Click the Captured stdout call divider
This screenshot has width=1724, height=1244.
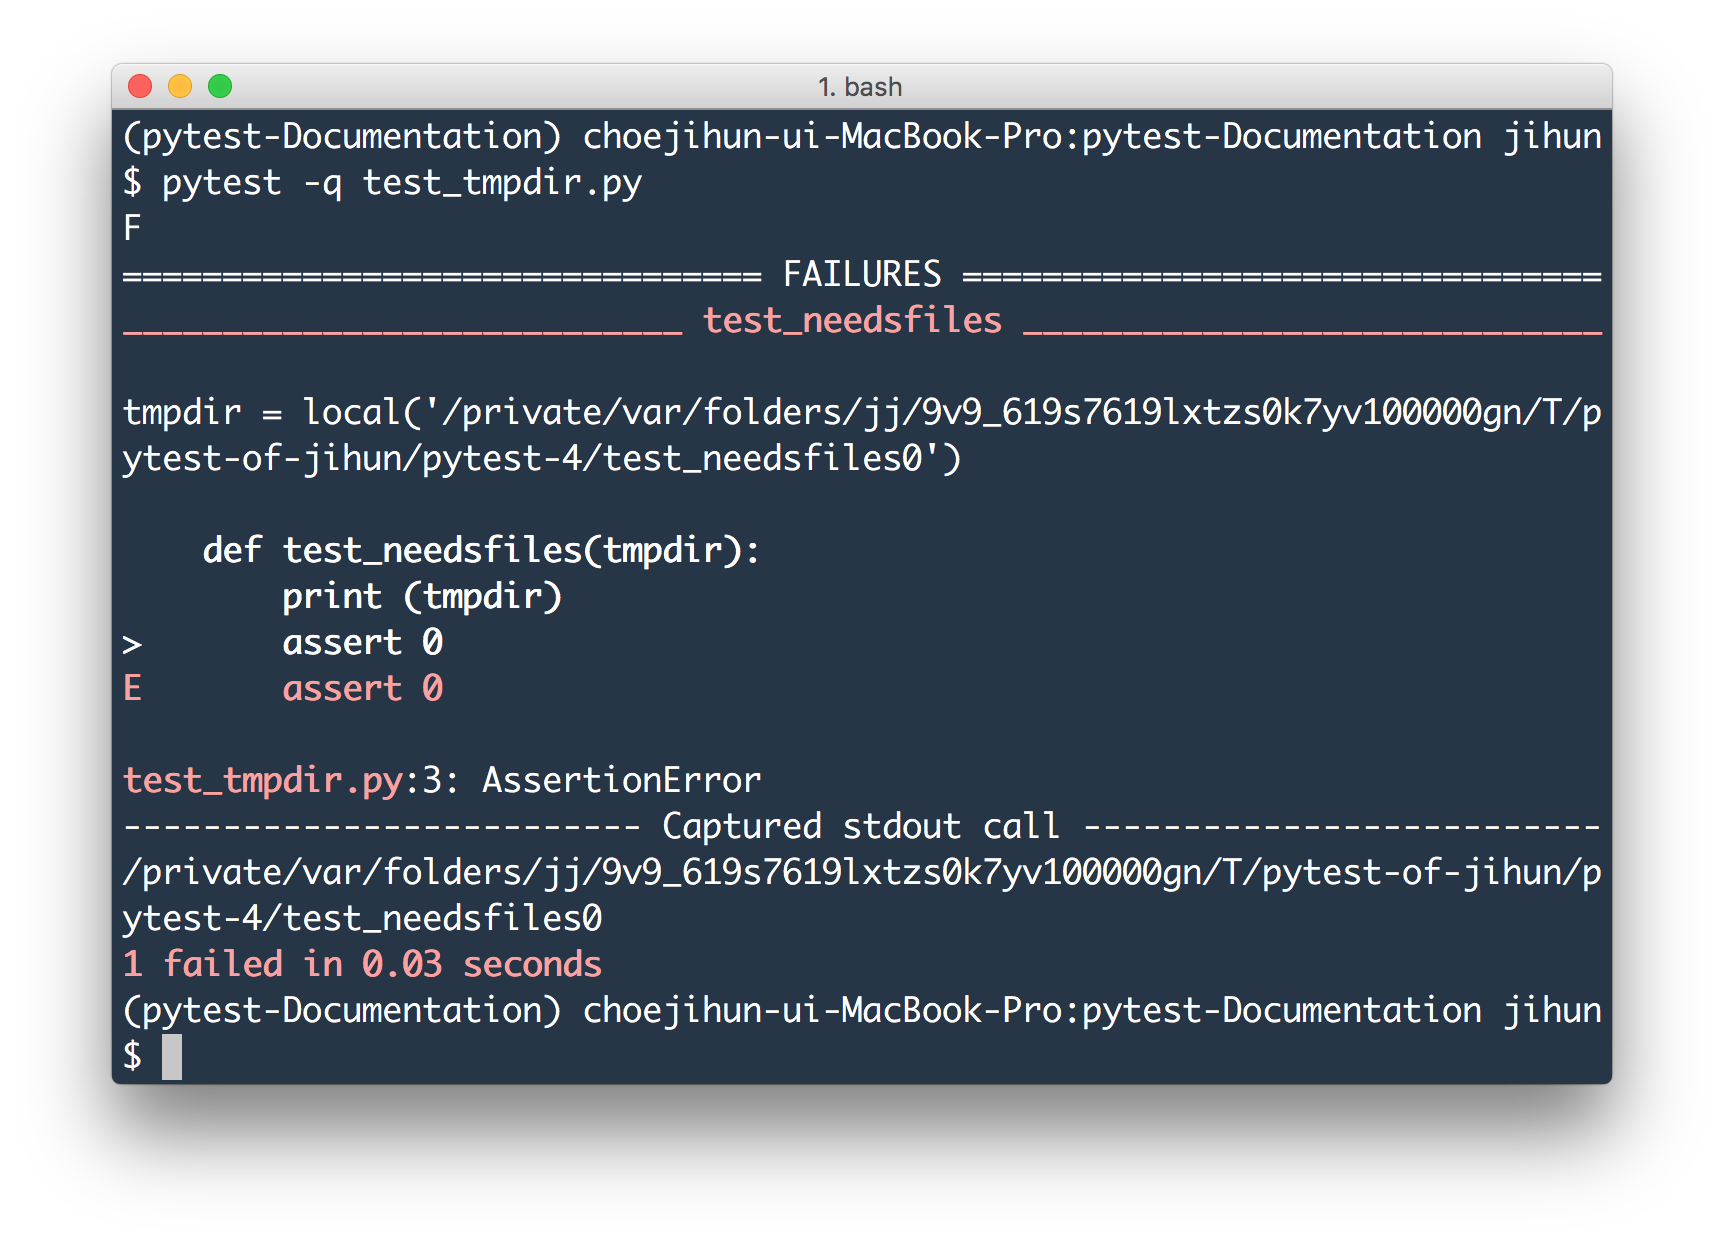tap(860, 825)
